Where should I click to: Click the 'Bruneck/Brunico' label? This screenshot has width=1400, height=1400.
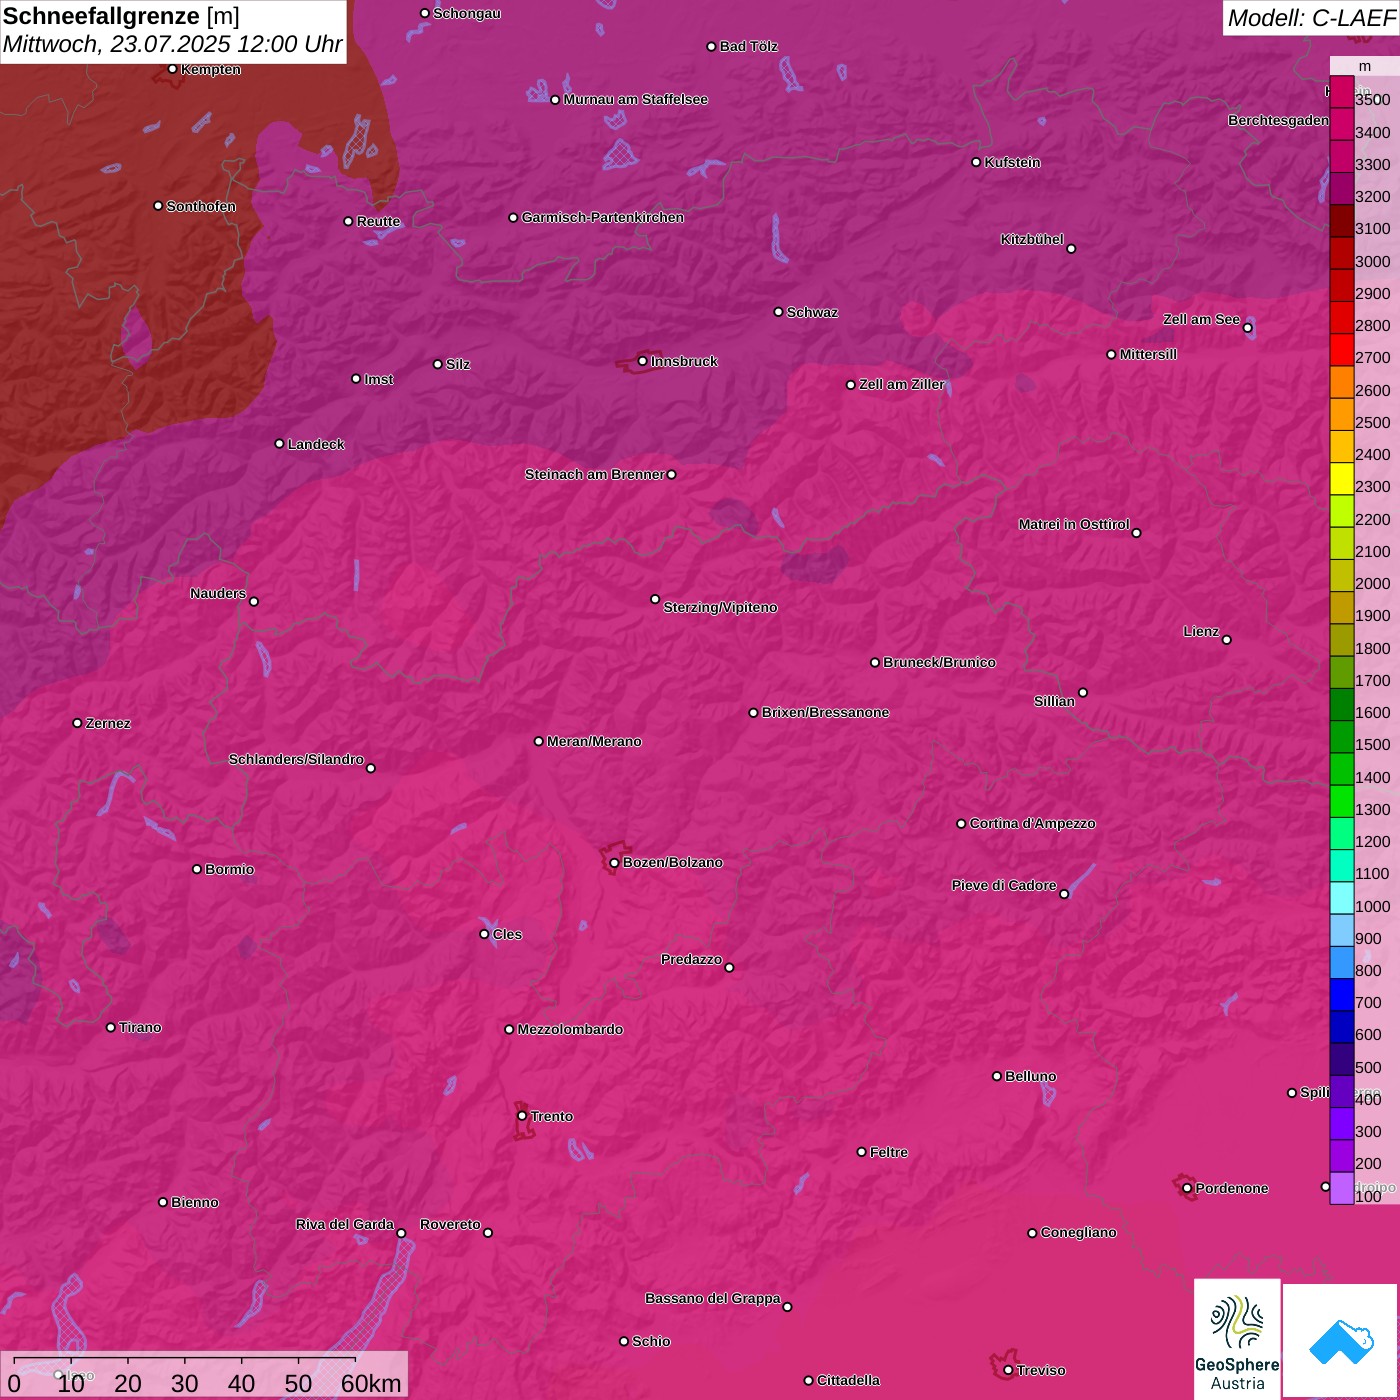[x=939, y=662]
